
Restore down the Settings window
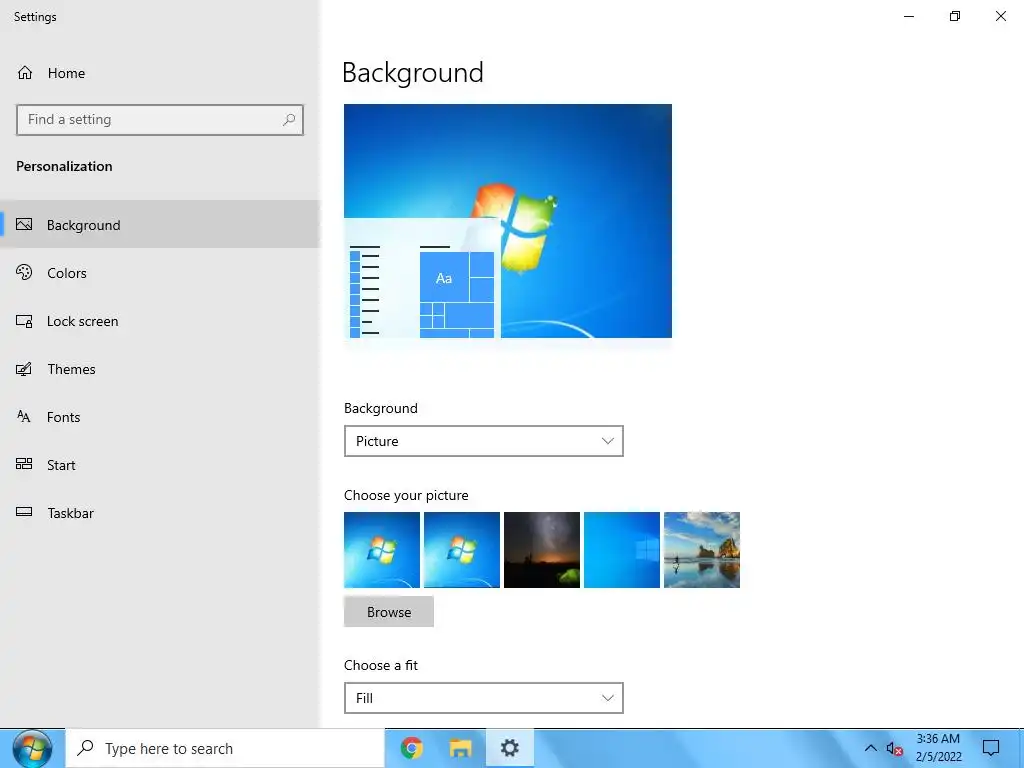pyautogui.click(x=955, y=16)
